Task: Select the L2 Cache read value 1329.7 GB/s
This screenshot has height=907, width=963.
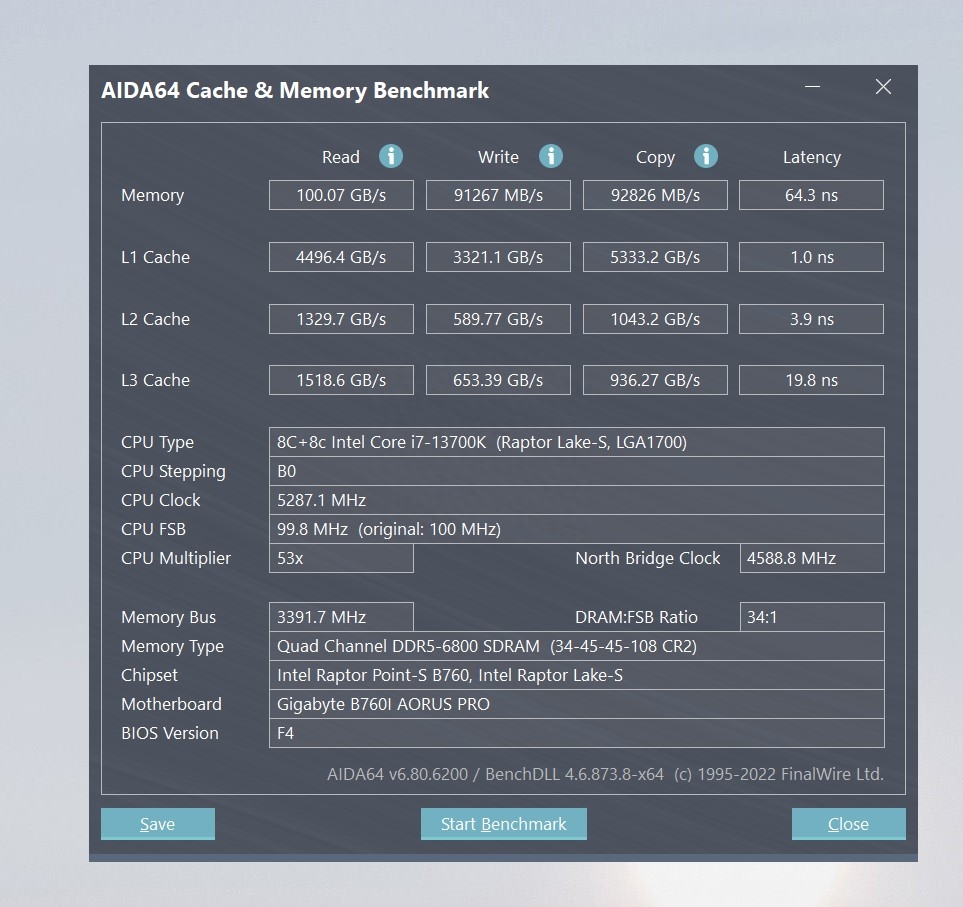Action: pos(341,319)
